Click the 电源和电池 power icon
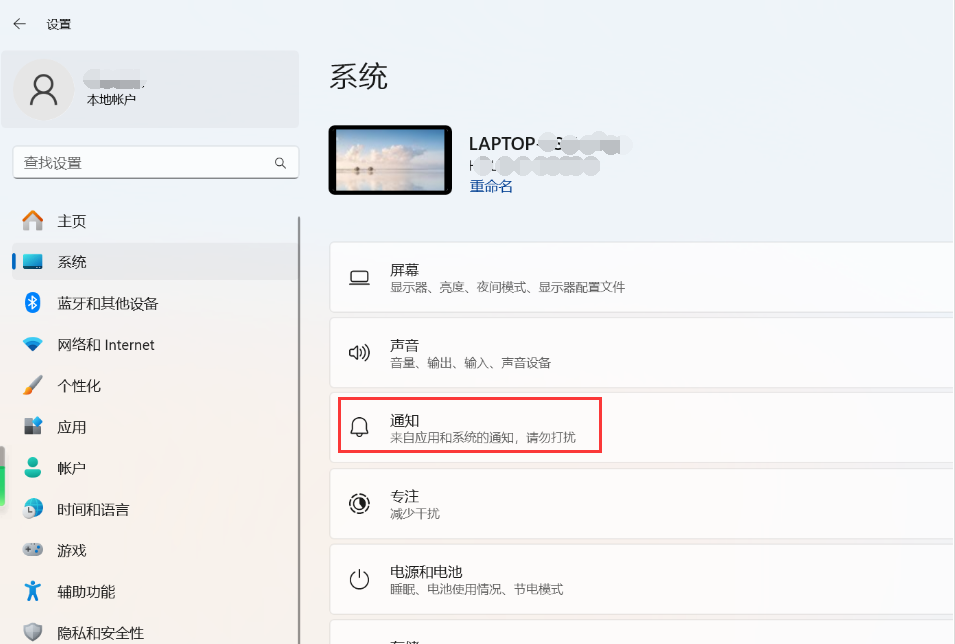955x644 pixels. 359,579
